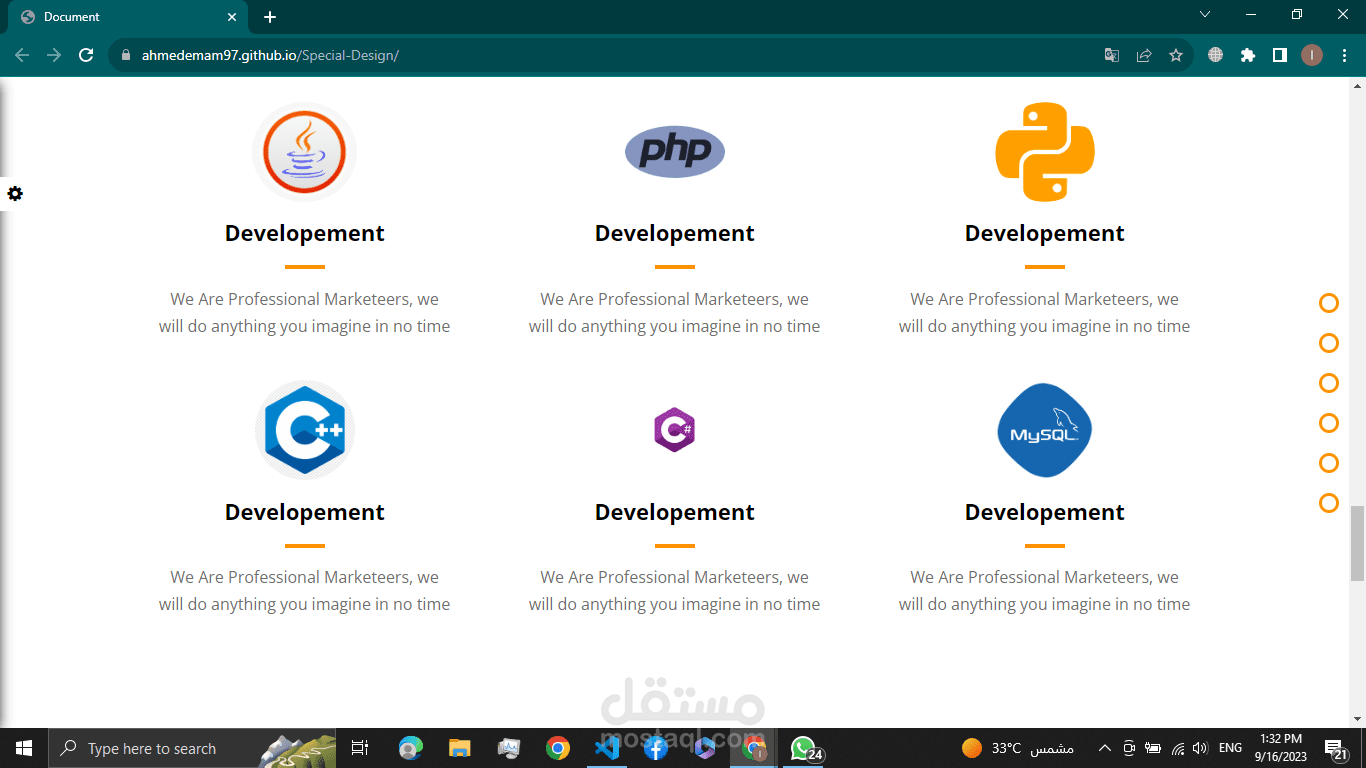Select the third orange navigation bullet
The height and width of the screenshot is (768, 1366).
point(1329,383)
